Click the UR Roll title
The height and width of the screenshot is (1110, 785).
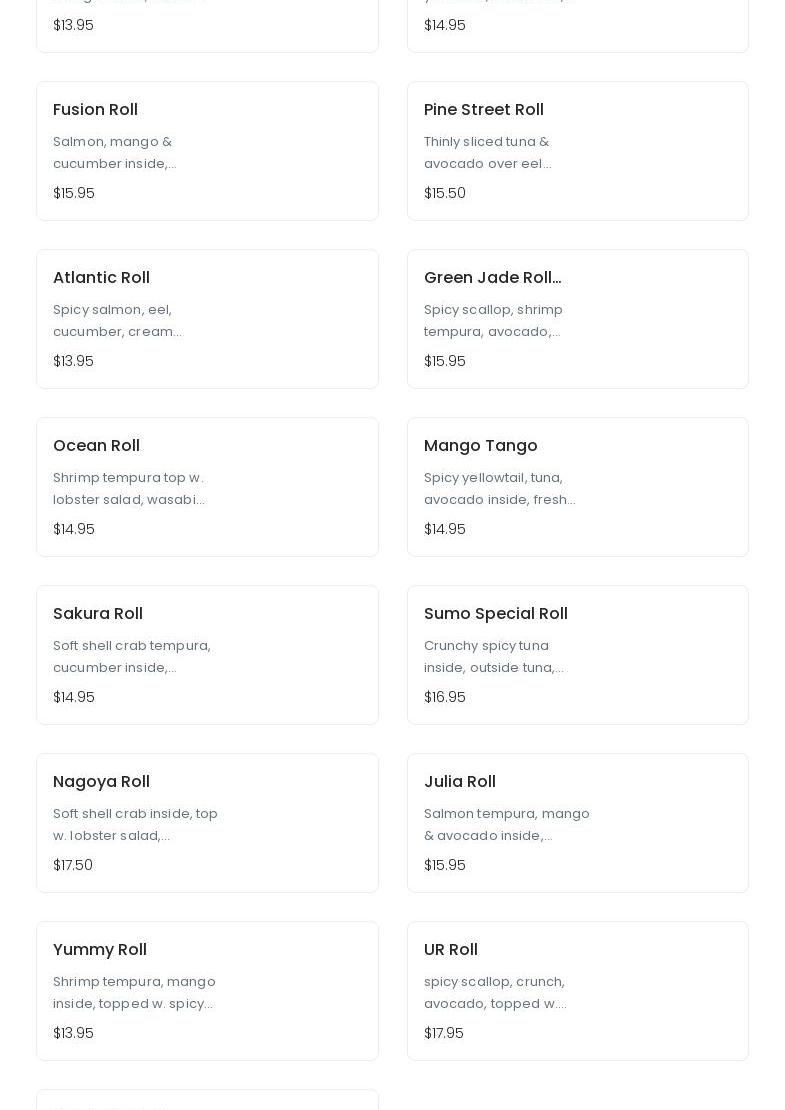click(x=450, y=950)
